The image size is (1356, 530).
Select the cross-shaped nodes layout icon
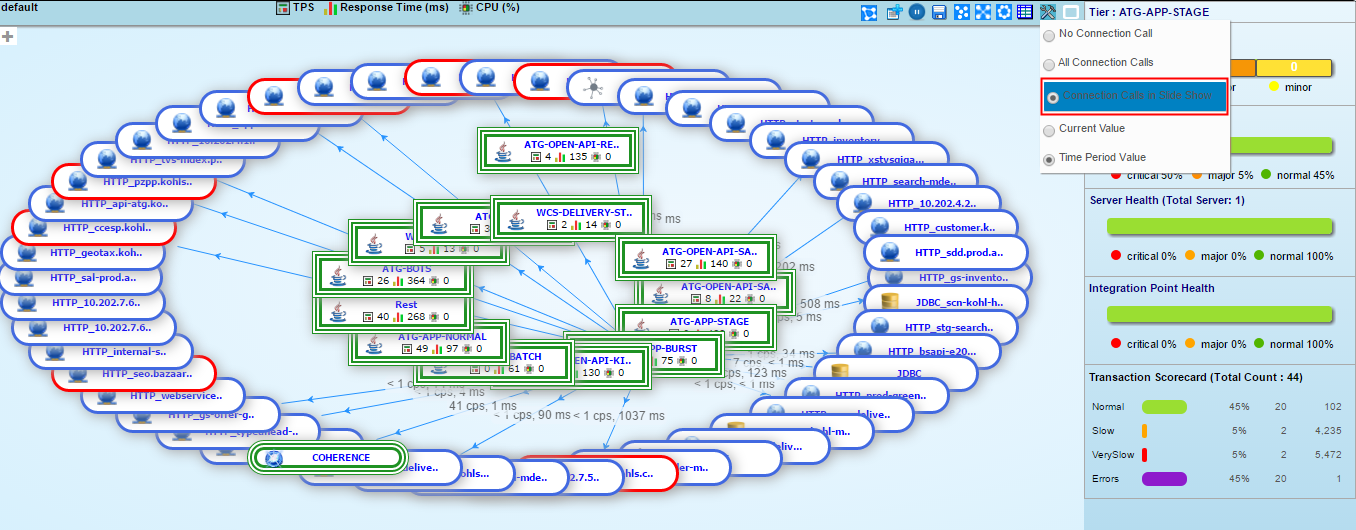pos(983,12)
